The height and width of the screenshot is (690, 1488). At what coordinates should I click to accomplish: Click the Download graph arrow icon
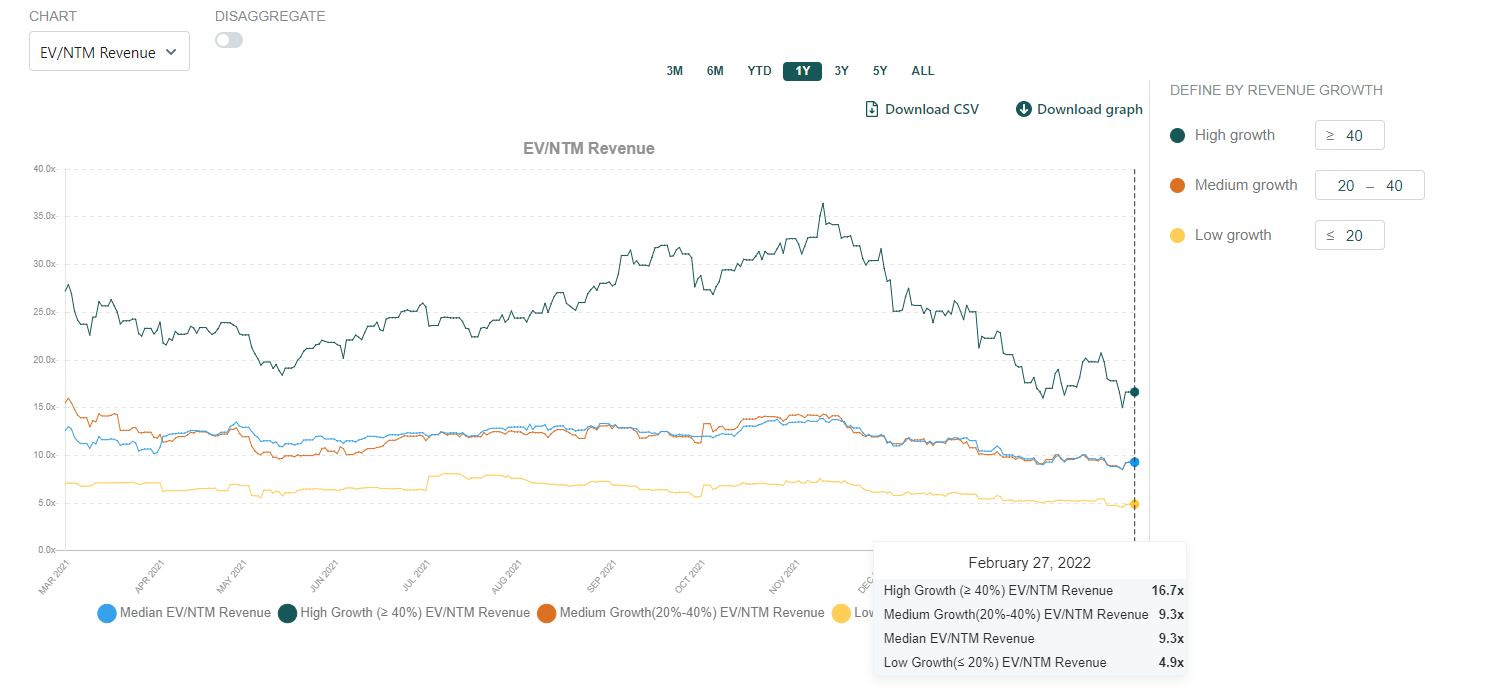click(x=1023, y=109)
